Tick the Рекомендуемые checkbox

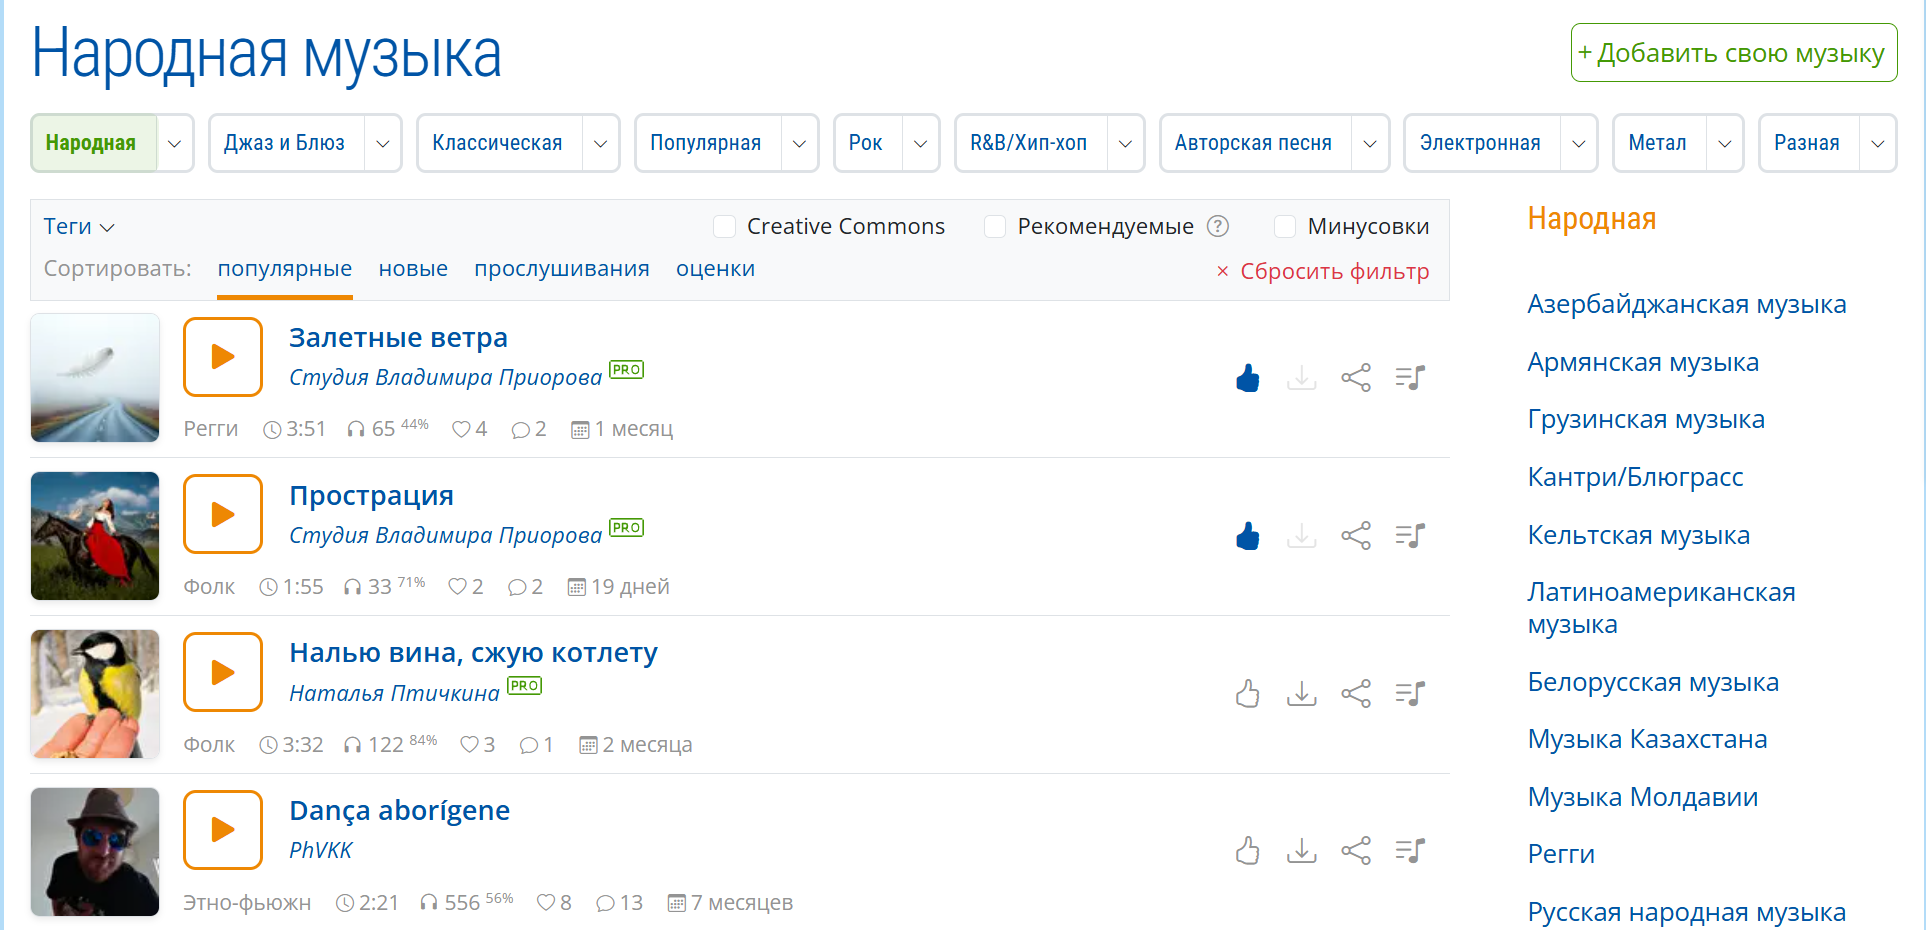click(x=995, y=227)
